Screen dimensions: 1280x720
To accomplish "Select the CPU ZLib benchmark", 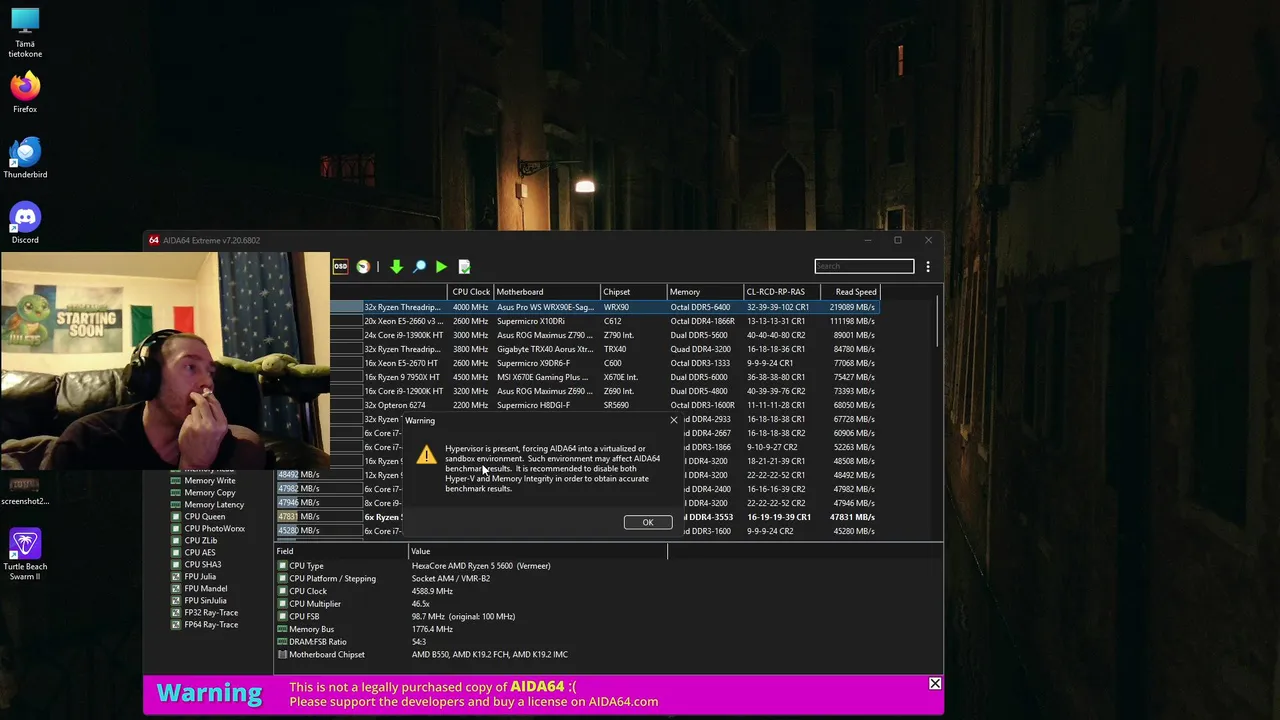I will pyautogui.click(x=200, y=541).
